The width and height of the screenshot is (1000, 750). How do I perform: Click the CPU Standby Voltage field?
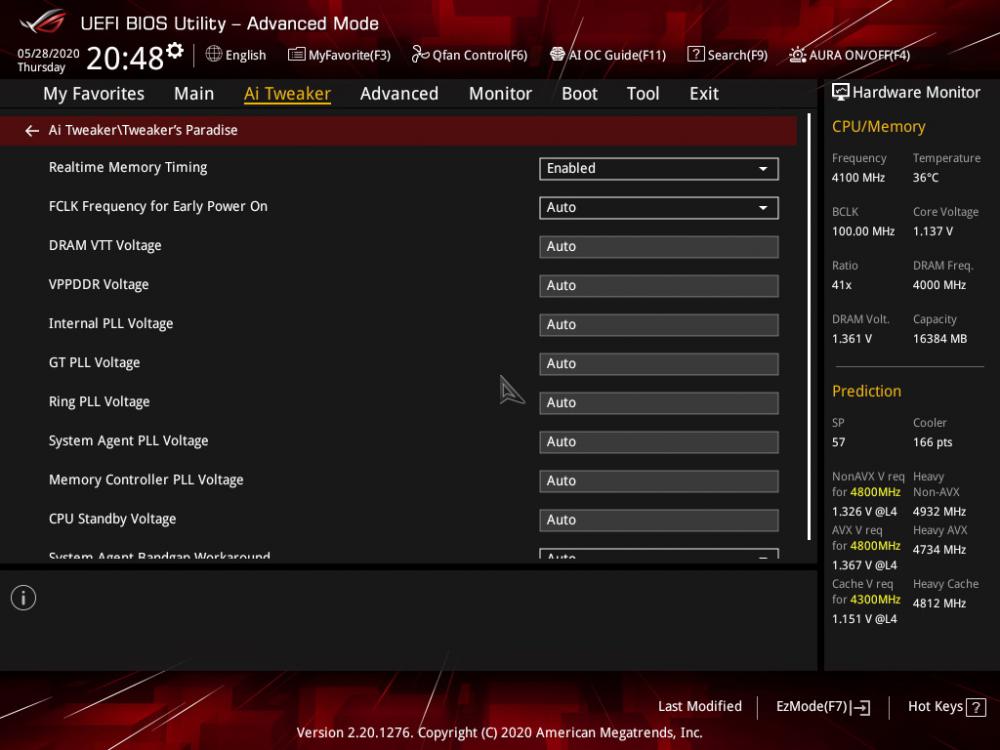[x=659, y=520]
